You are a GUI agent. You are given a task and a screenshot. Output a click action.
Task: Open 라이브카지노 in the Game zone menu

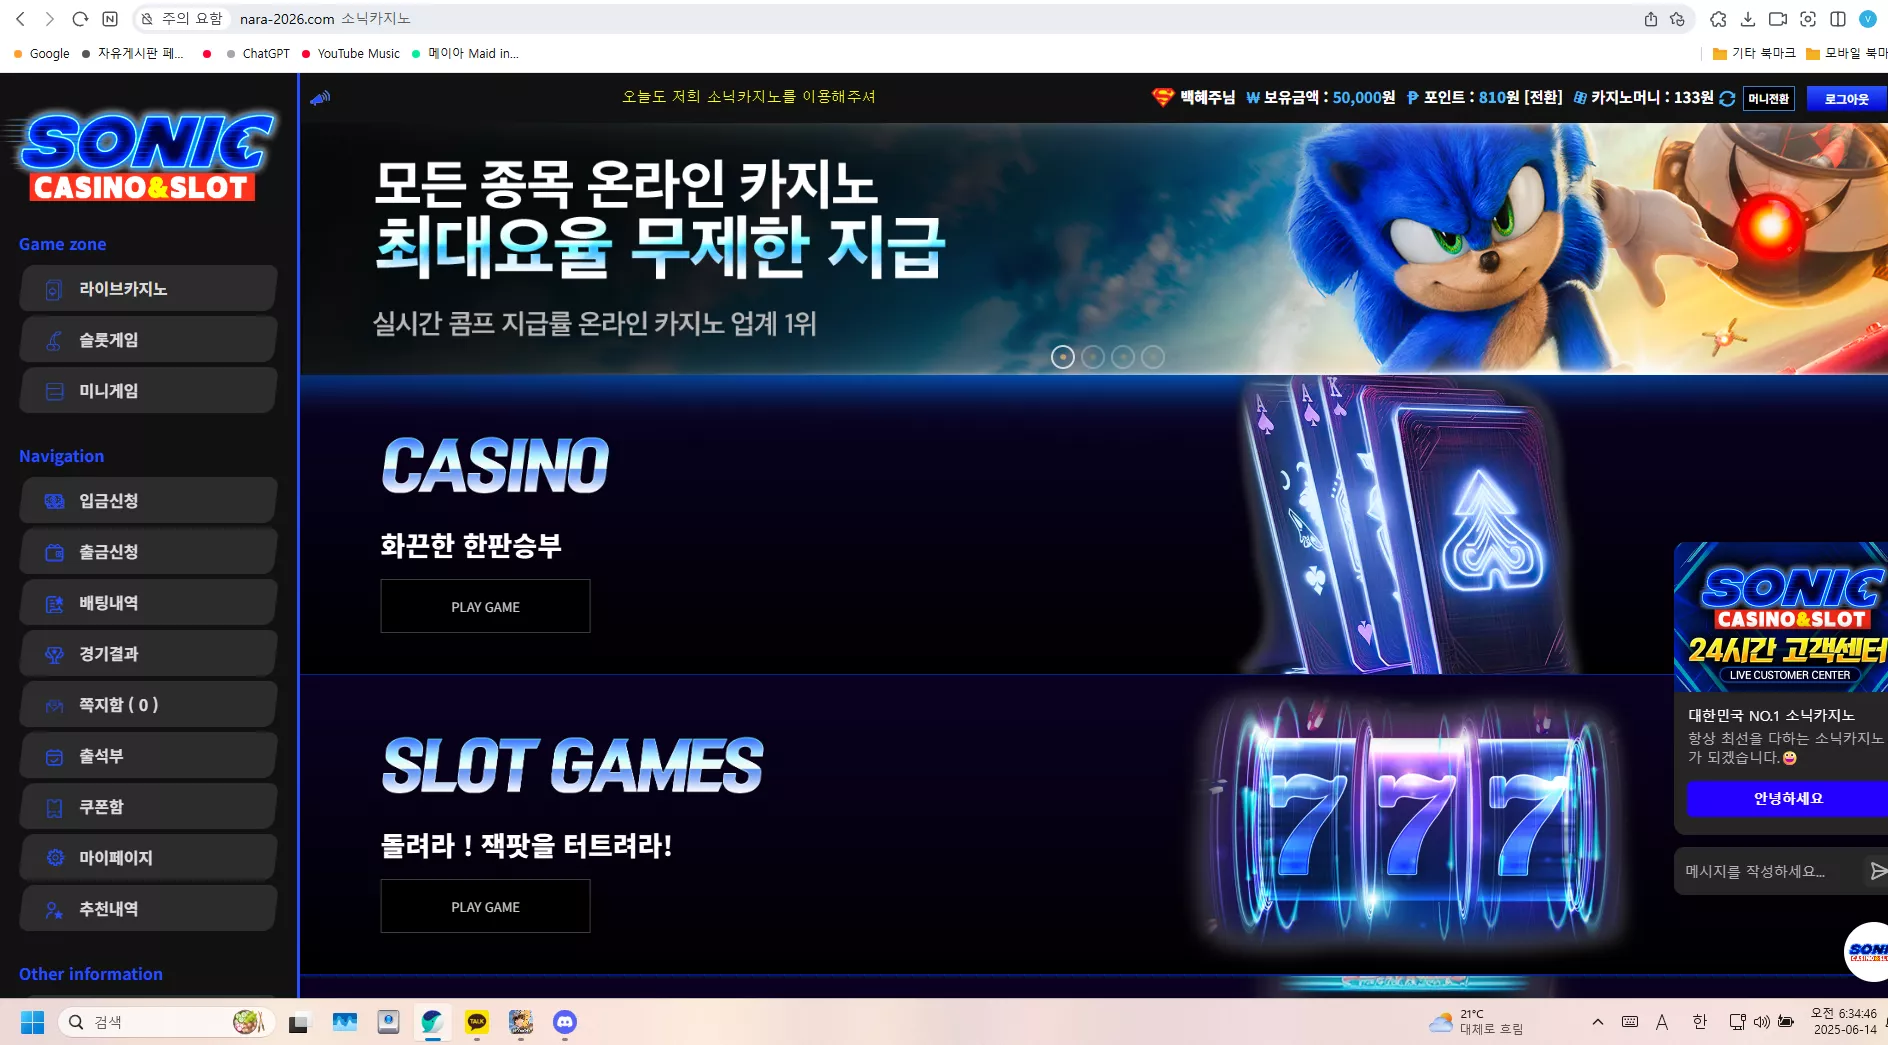(148, 289)
